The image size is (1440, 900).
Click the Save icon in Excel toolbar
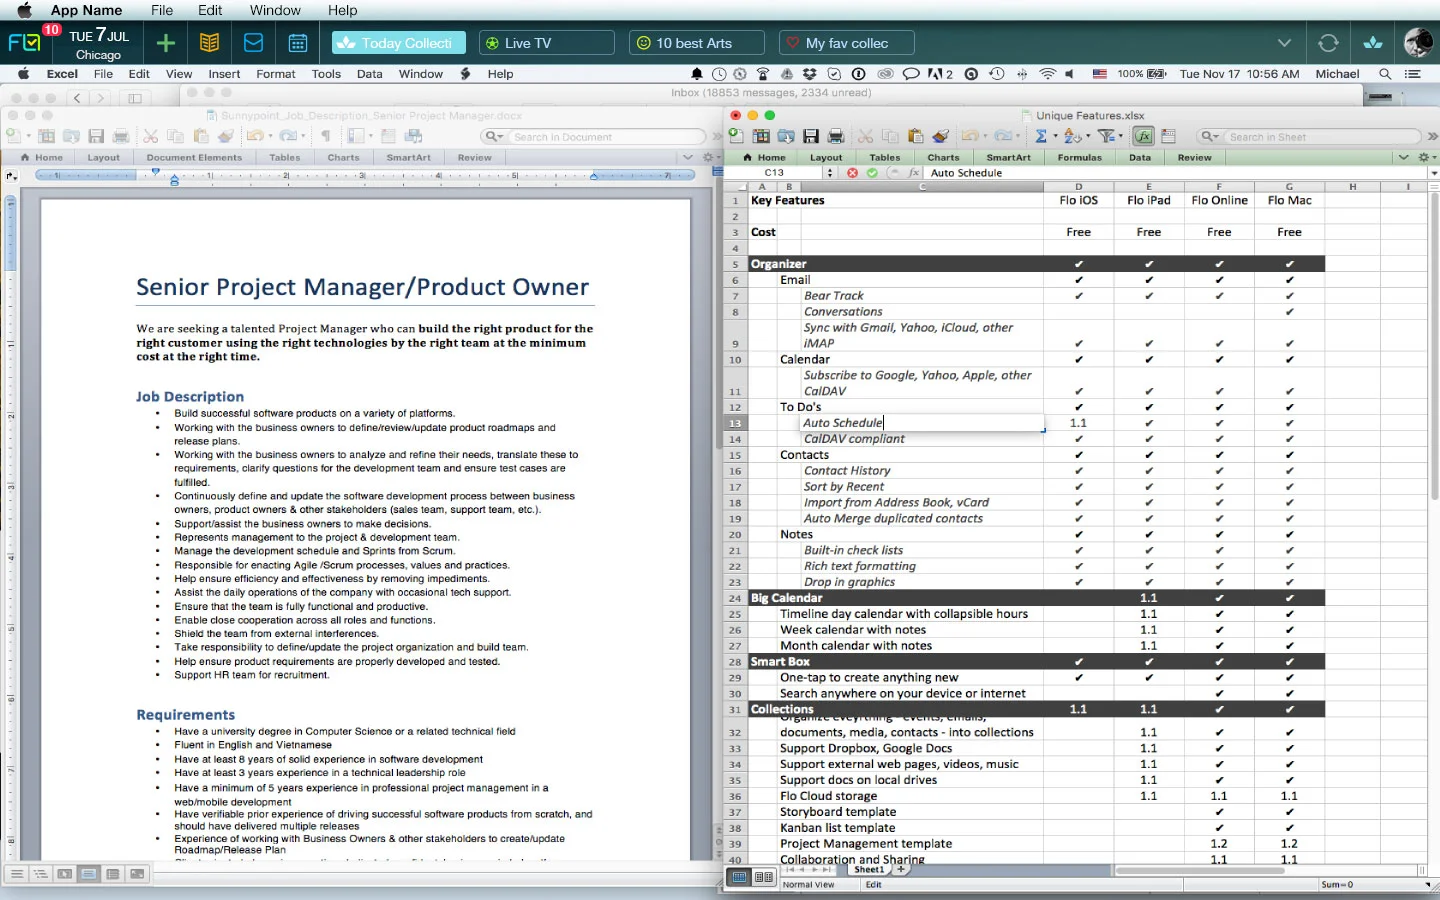point(811,136)
